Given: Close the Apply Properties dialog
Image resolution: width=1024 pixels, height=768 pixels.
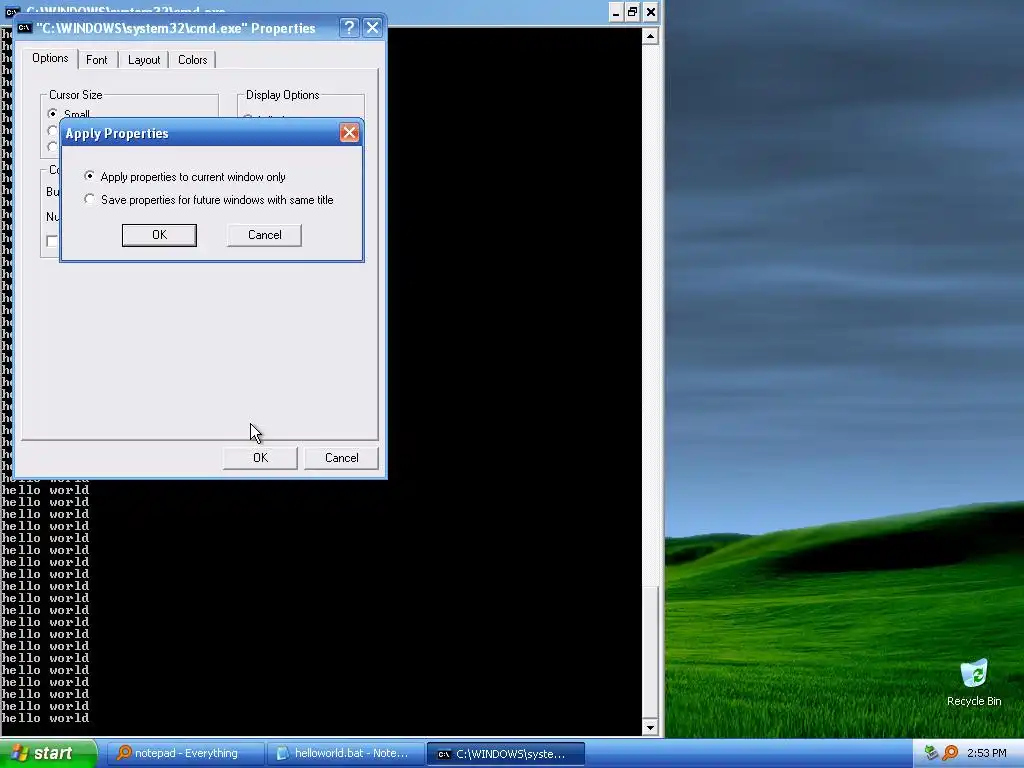Looking at the screenshot, I should point(349,133).
